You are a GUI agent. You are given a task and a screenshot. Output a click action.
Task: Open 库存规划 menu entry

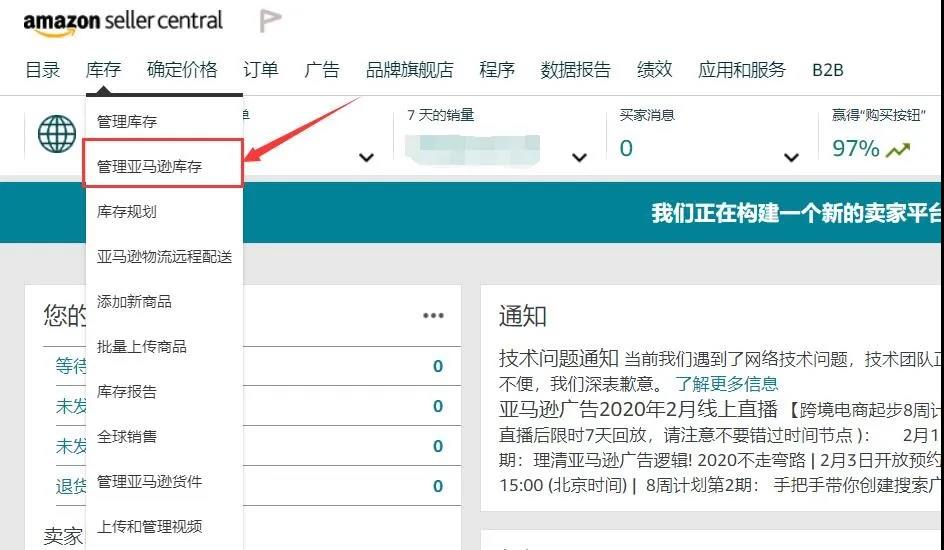tap(127, 211)
